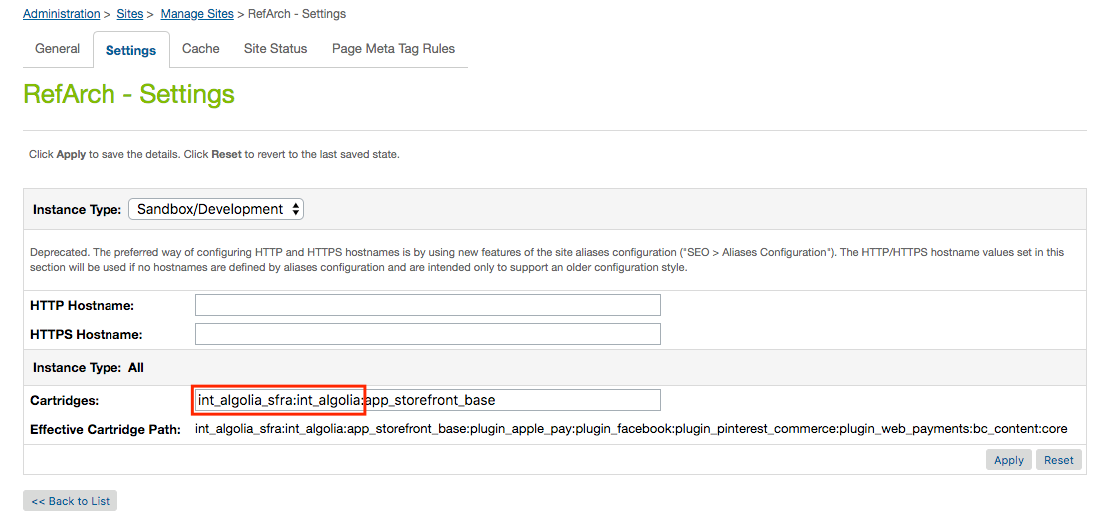This screenshot has width=1112, height=530.
Task: Go to the Sites breadcrumb link
Action: pos(130,13)
